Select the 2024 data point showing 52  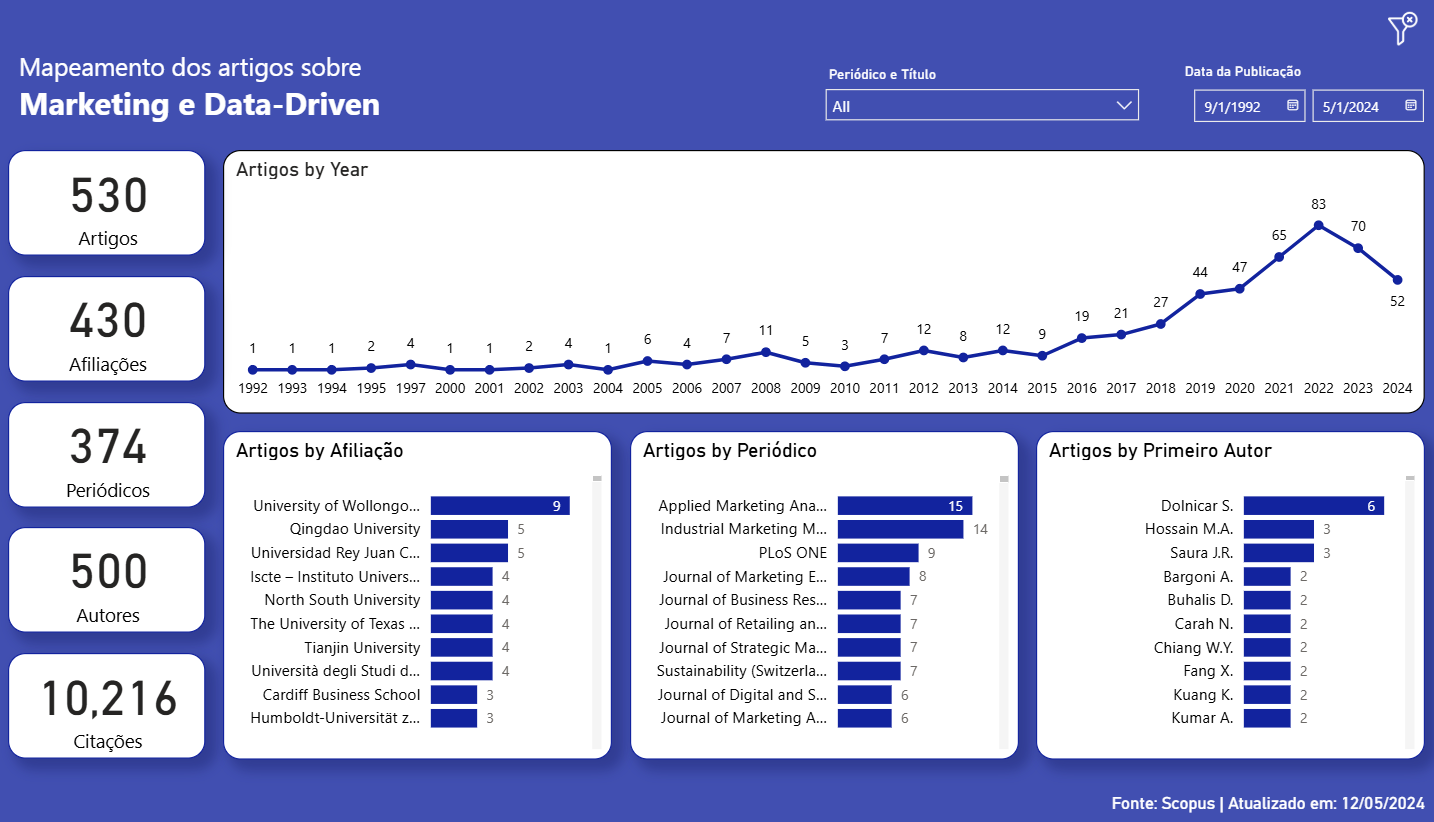tap(1397, 282)
